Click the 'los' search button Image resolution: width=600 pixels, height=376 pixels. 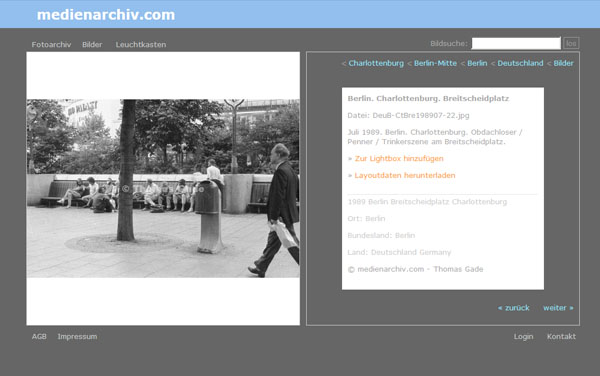[571, 43]
